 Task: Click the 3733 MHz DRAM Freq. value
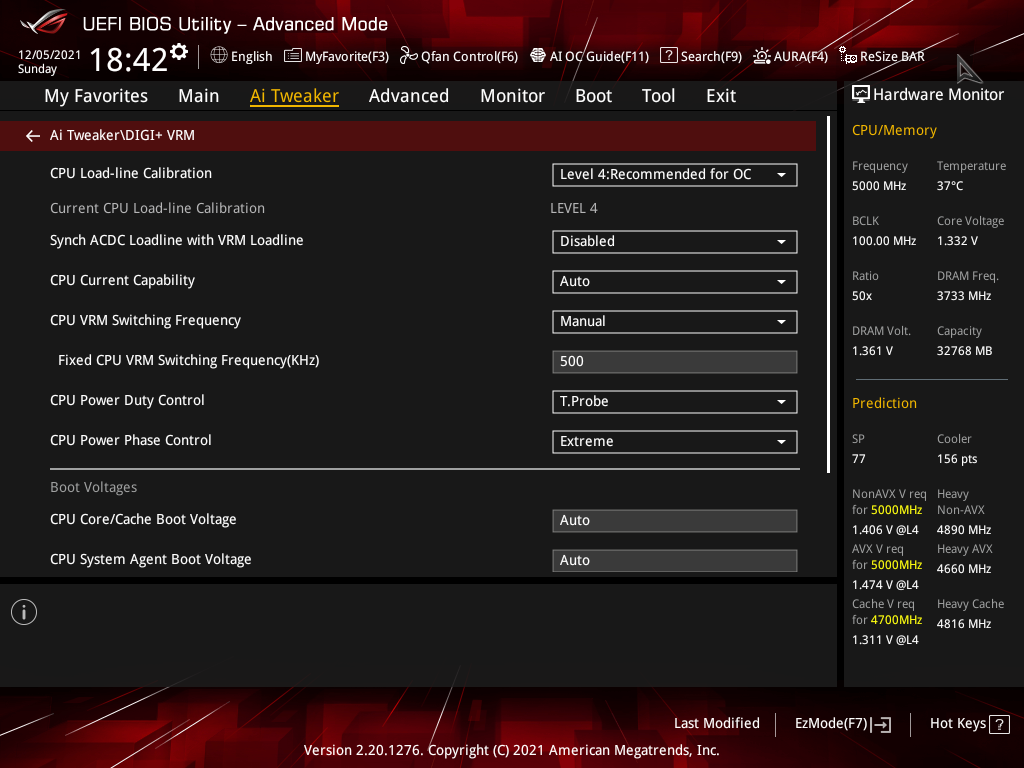tap(964, 296)
